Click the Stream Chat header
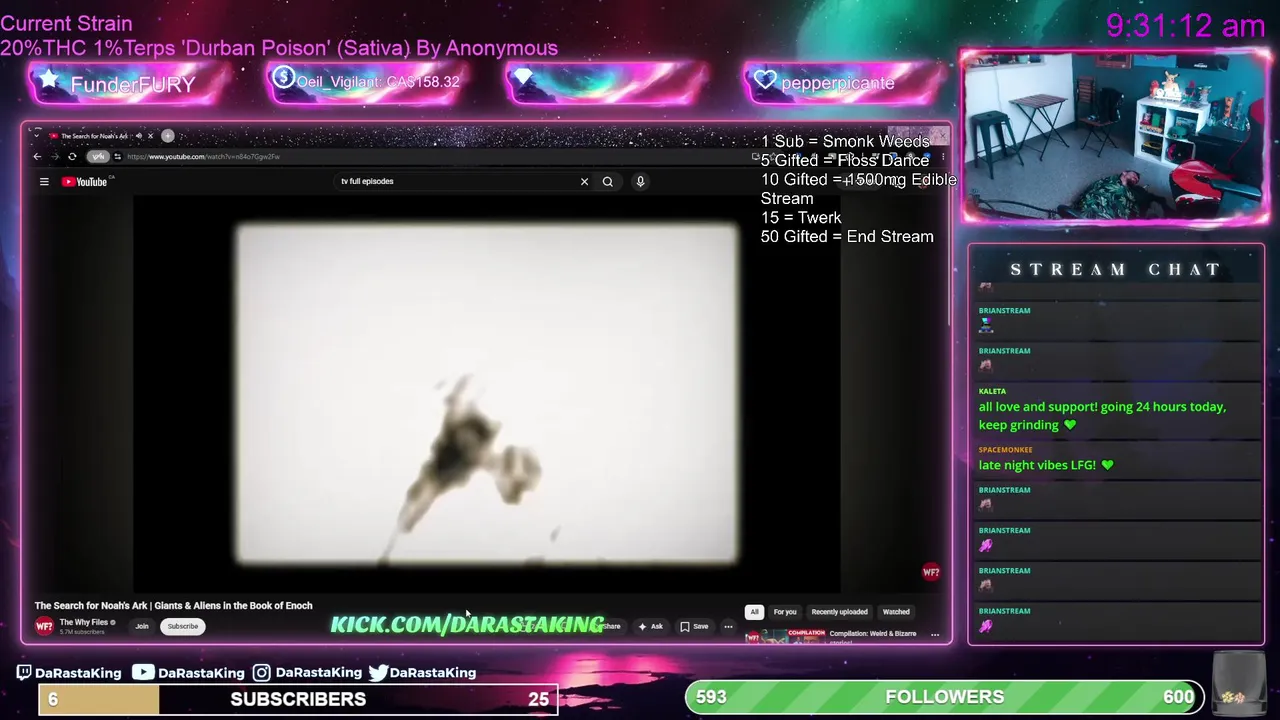This screenshot has height=720, width=1280. point(1115,269)
